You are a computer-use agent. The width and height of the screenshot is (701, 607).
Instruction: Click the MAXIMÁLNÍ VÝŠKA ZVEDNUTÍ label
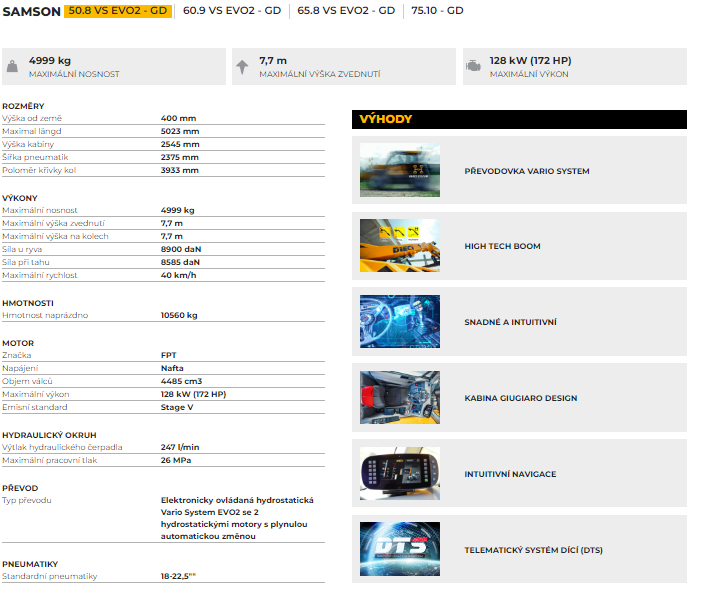click(x=320, y=74)
